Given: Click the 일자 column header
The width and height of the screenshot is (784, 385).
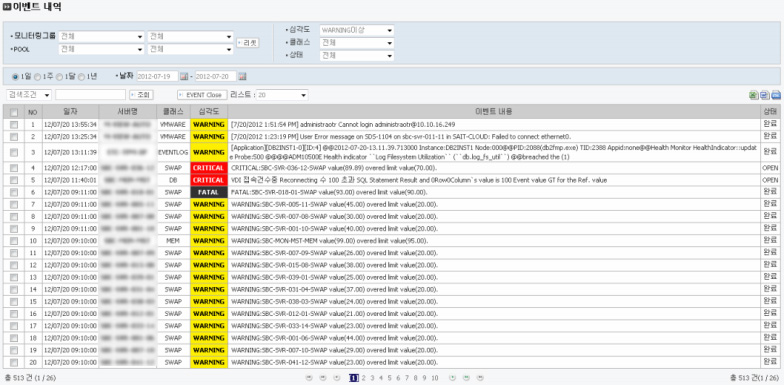Looking at the screenshot, I should click(70, 112).
